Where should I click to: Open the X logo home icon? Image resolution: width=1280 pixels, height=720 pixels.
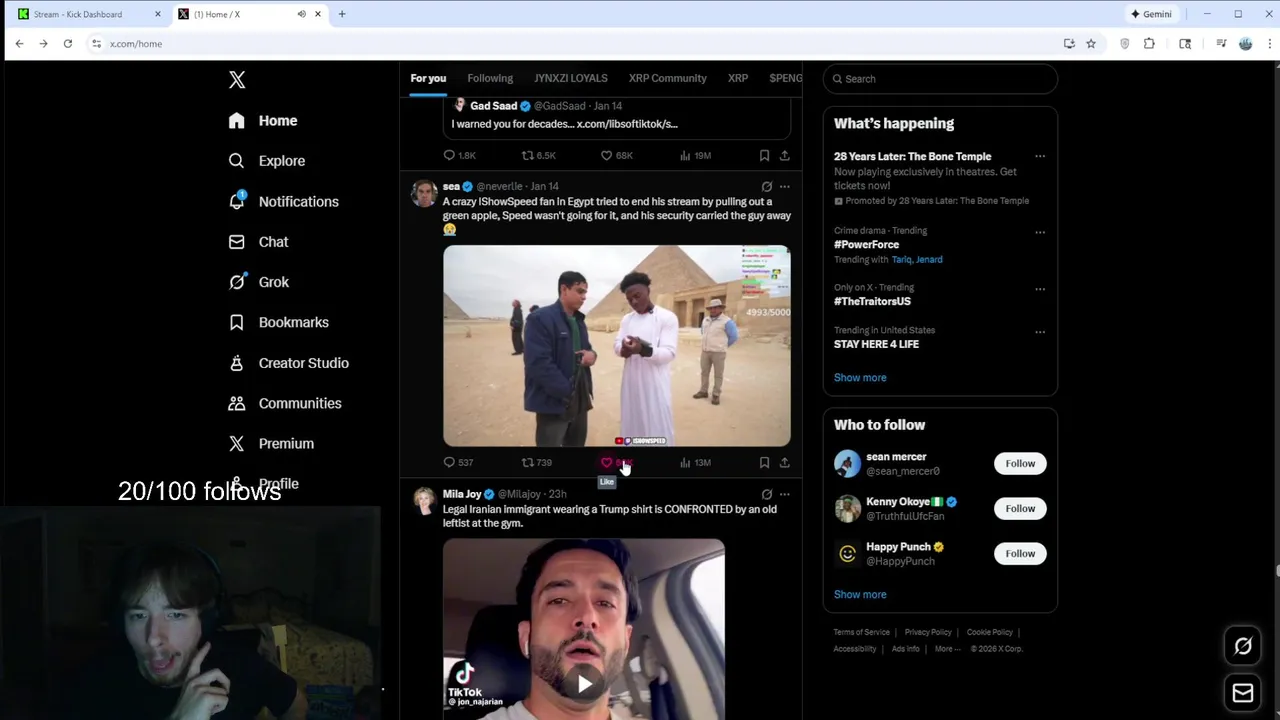[237, 80]
